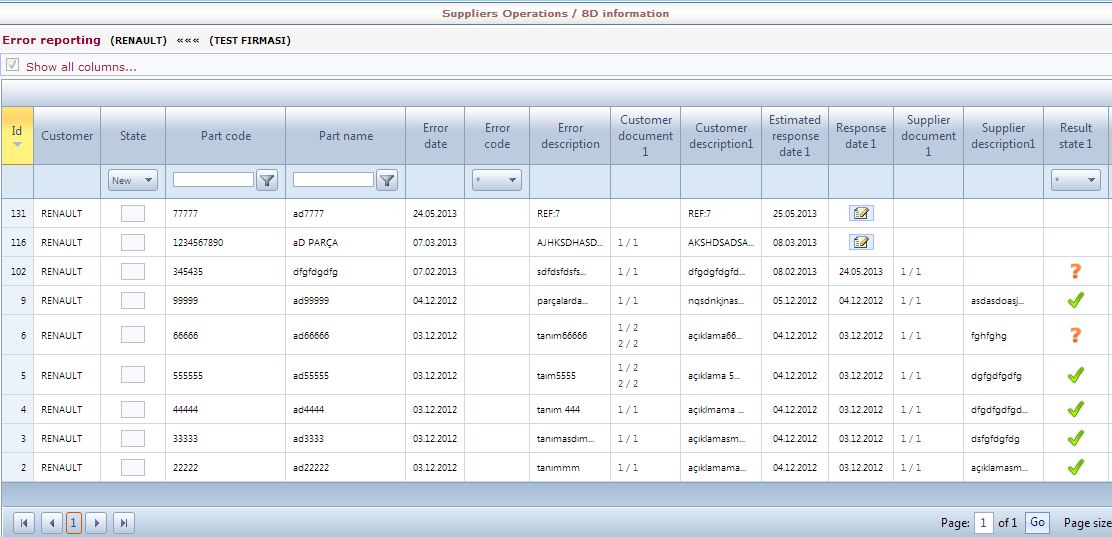Toggle the Show all columns checkbox
The image size is (1112, 537).
click(x=13, y=65)
